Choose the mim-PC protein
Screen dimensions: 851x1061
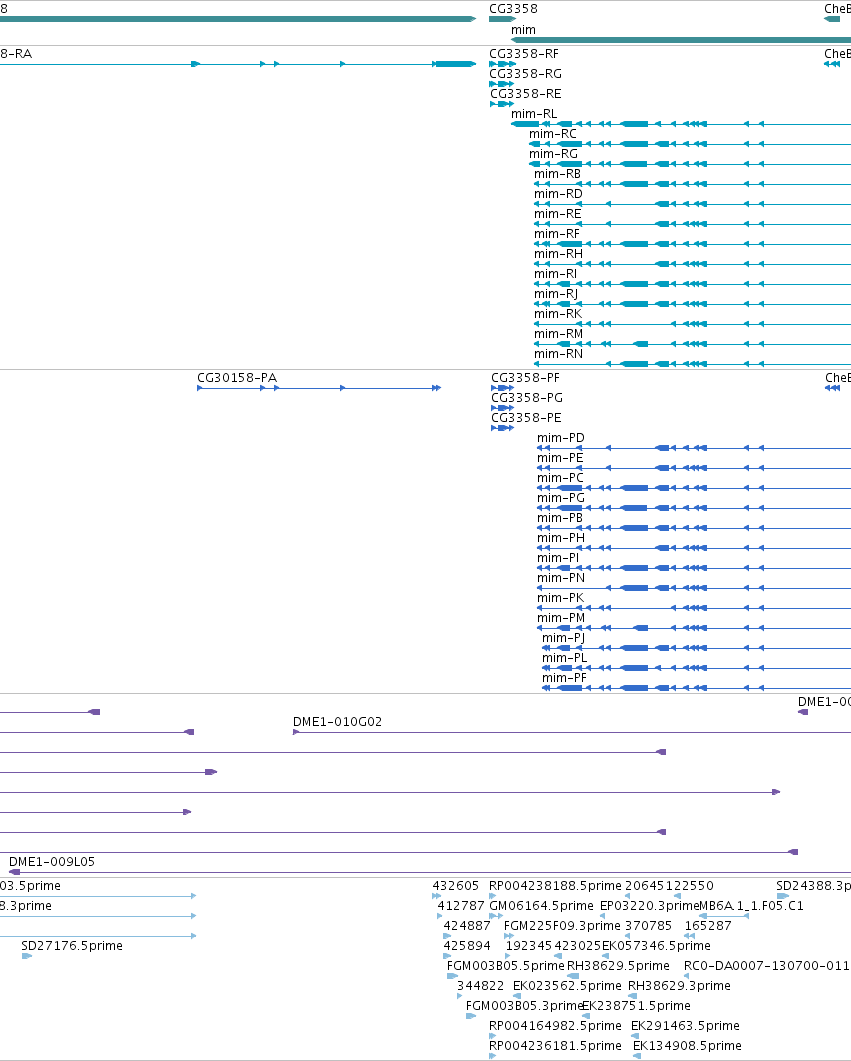coord(560,478)
